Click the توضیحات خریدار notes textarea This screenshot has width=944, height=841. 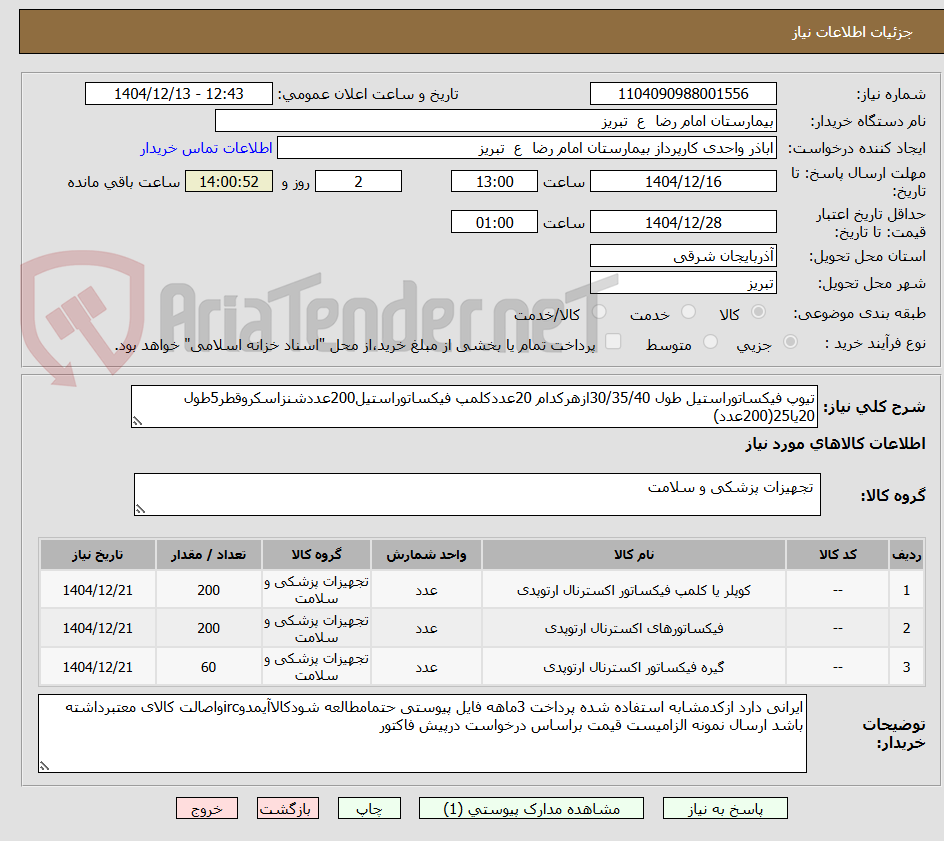tap(422, 733)
